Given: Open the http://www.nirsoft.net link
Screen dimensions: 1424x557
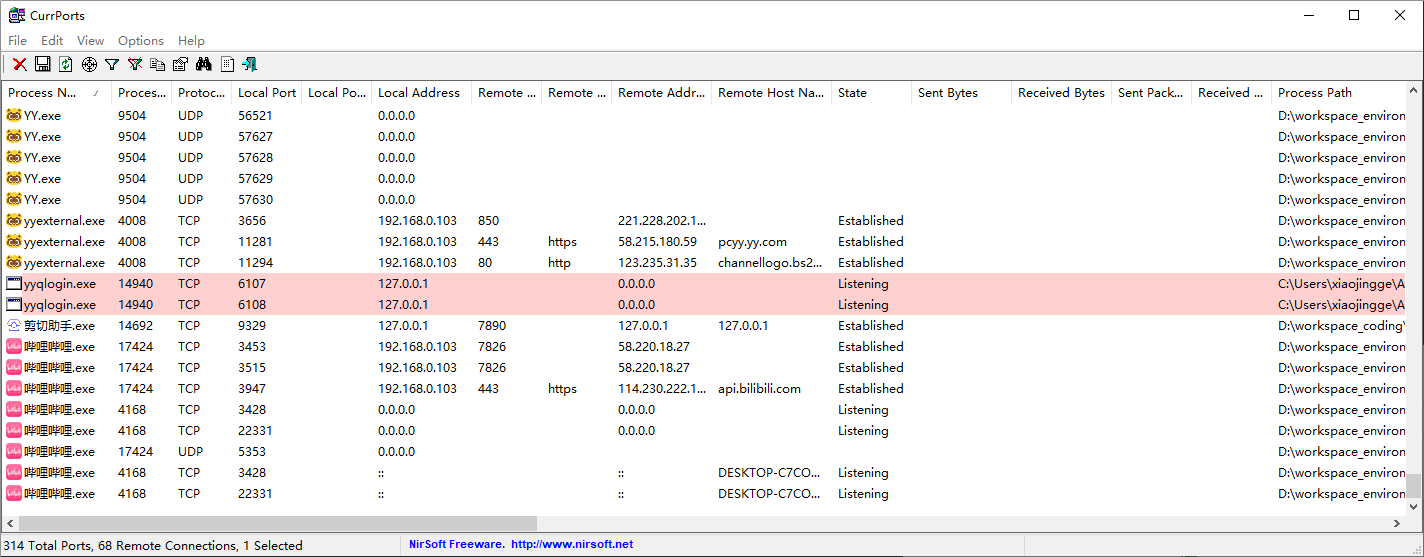Looking at the screenshot, I should 572,544.
